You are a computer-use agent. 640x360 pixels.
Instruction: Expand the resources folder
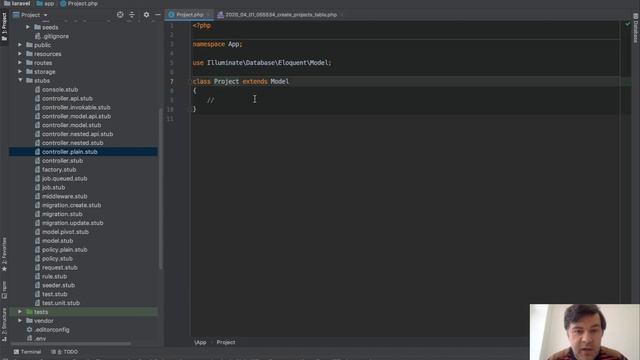point(20,54)
